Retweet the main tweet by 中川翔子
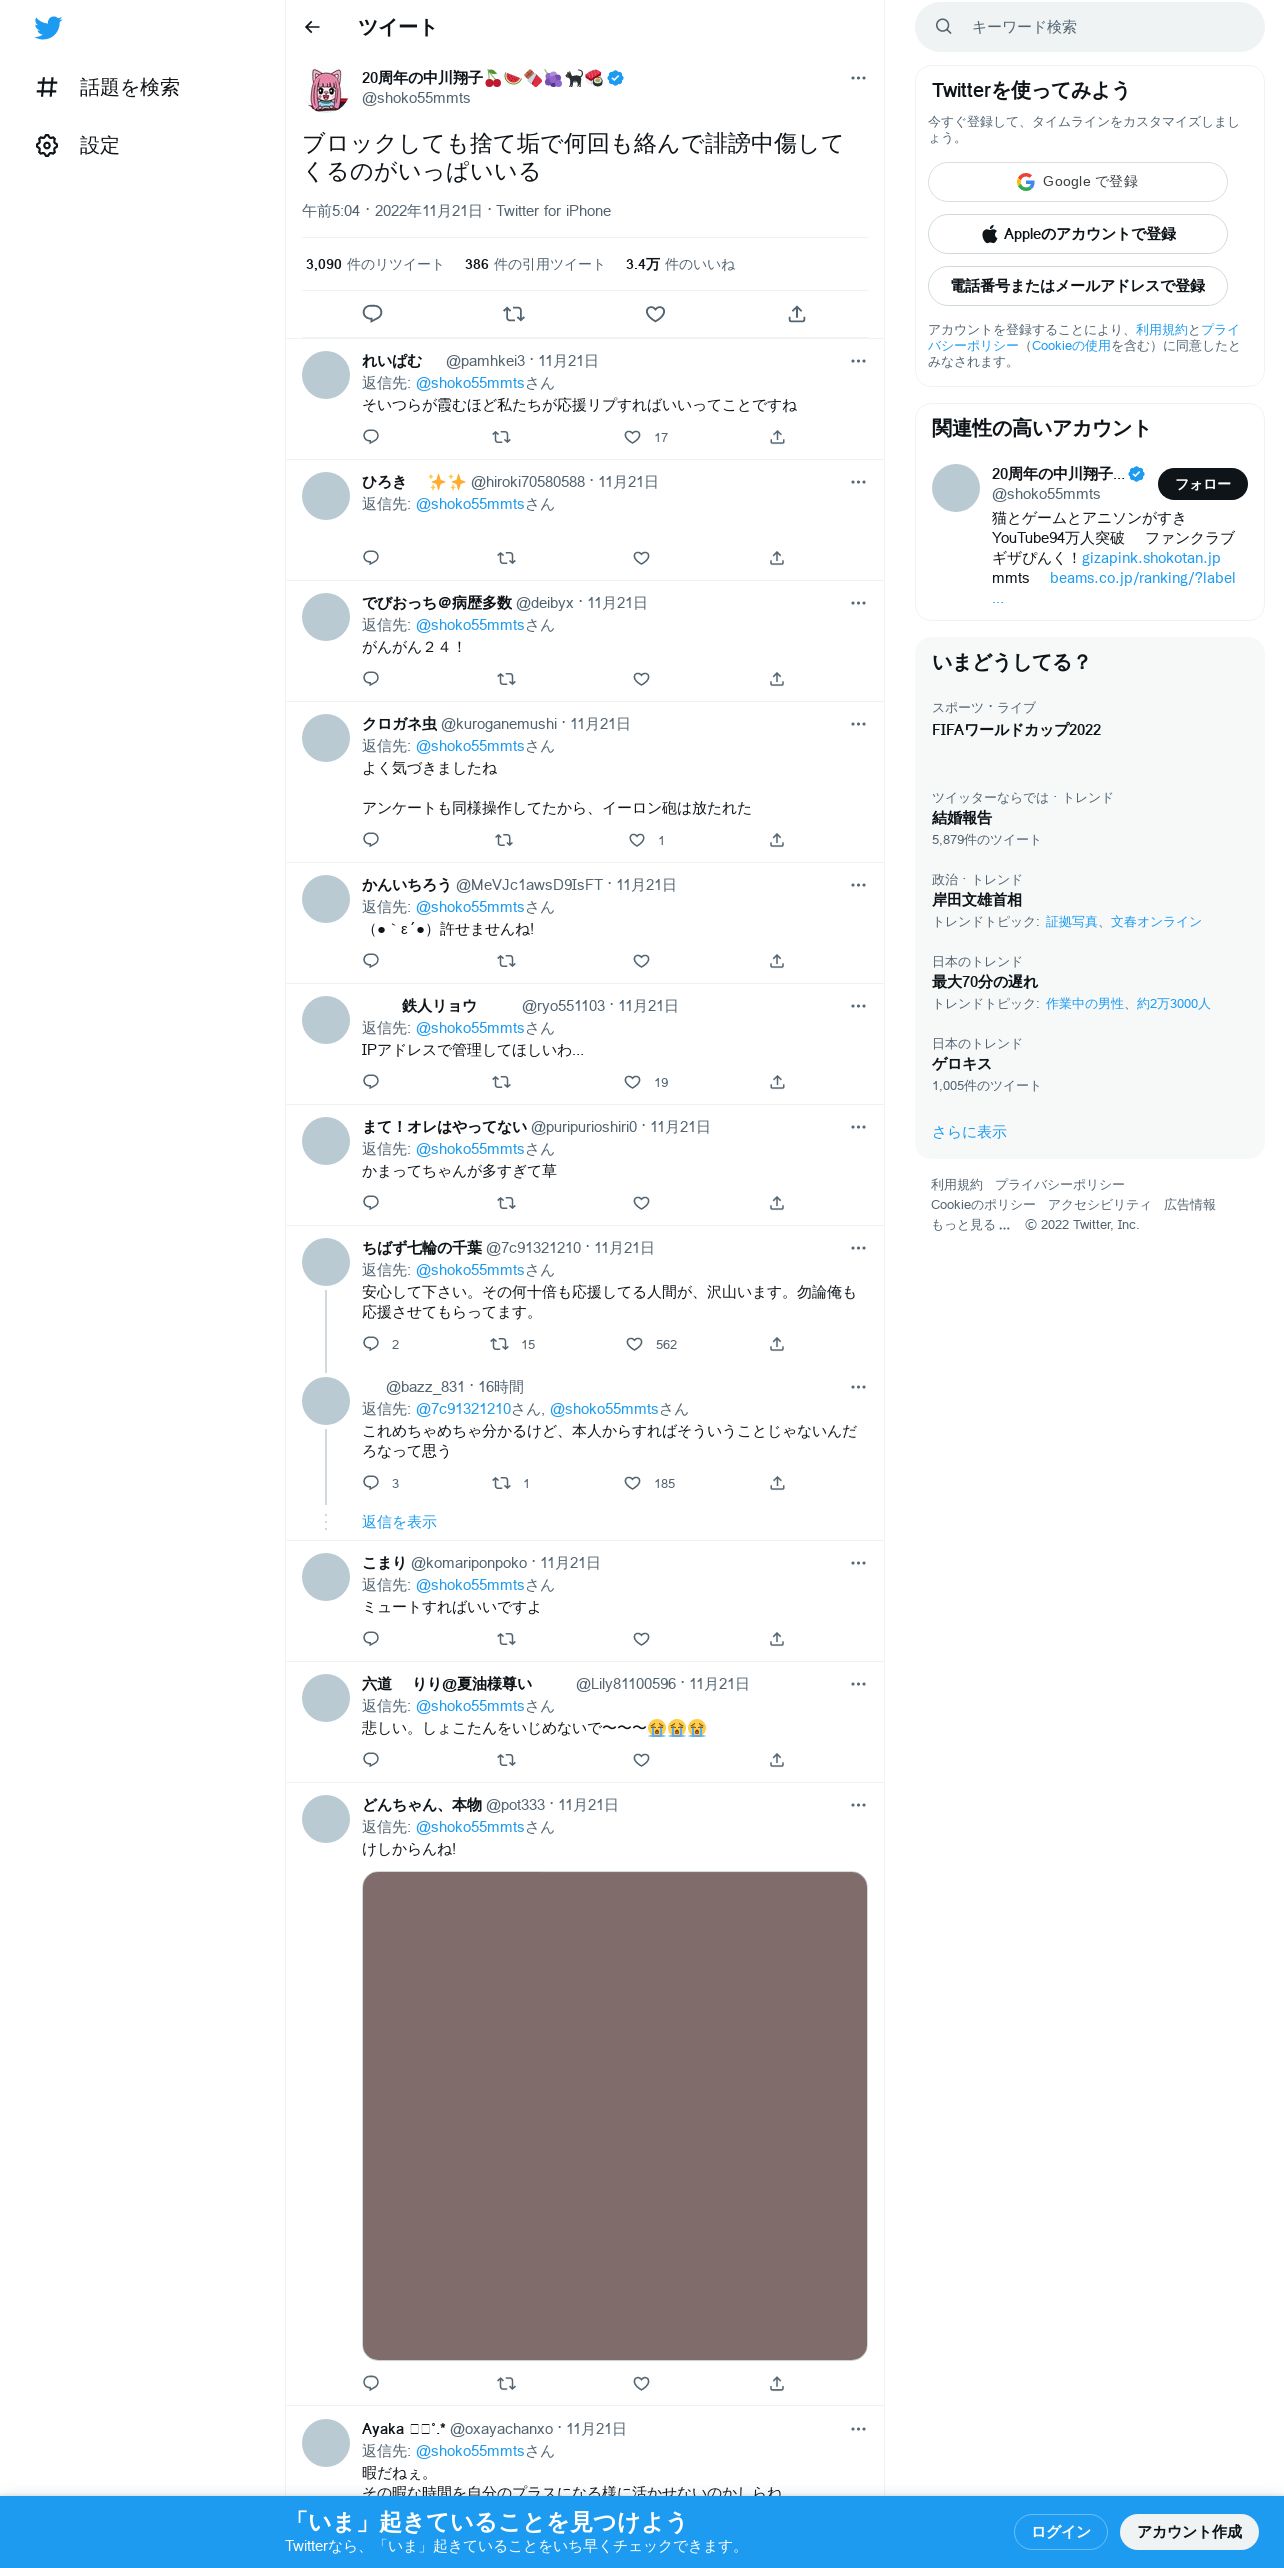 pyautogui.click(x=514, y=314)
